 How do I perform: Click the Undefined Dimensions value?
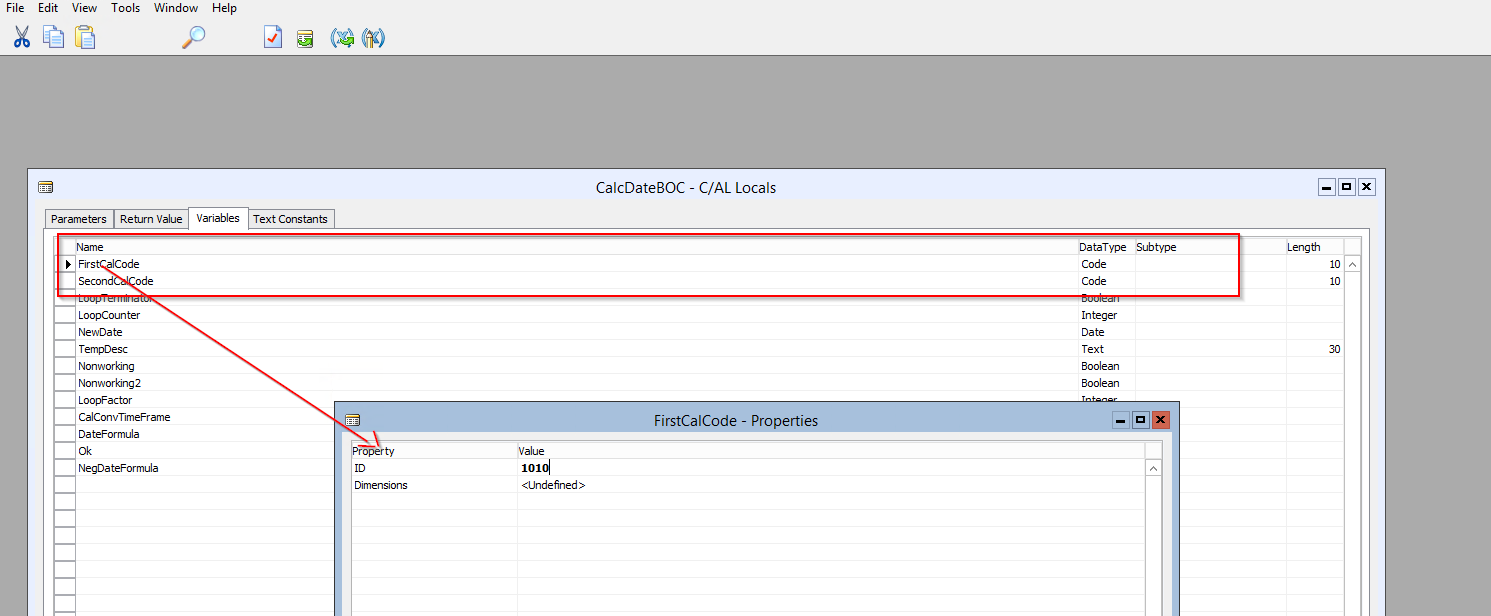[553, 484]
